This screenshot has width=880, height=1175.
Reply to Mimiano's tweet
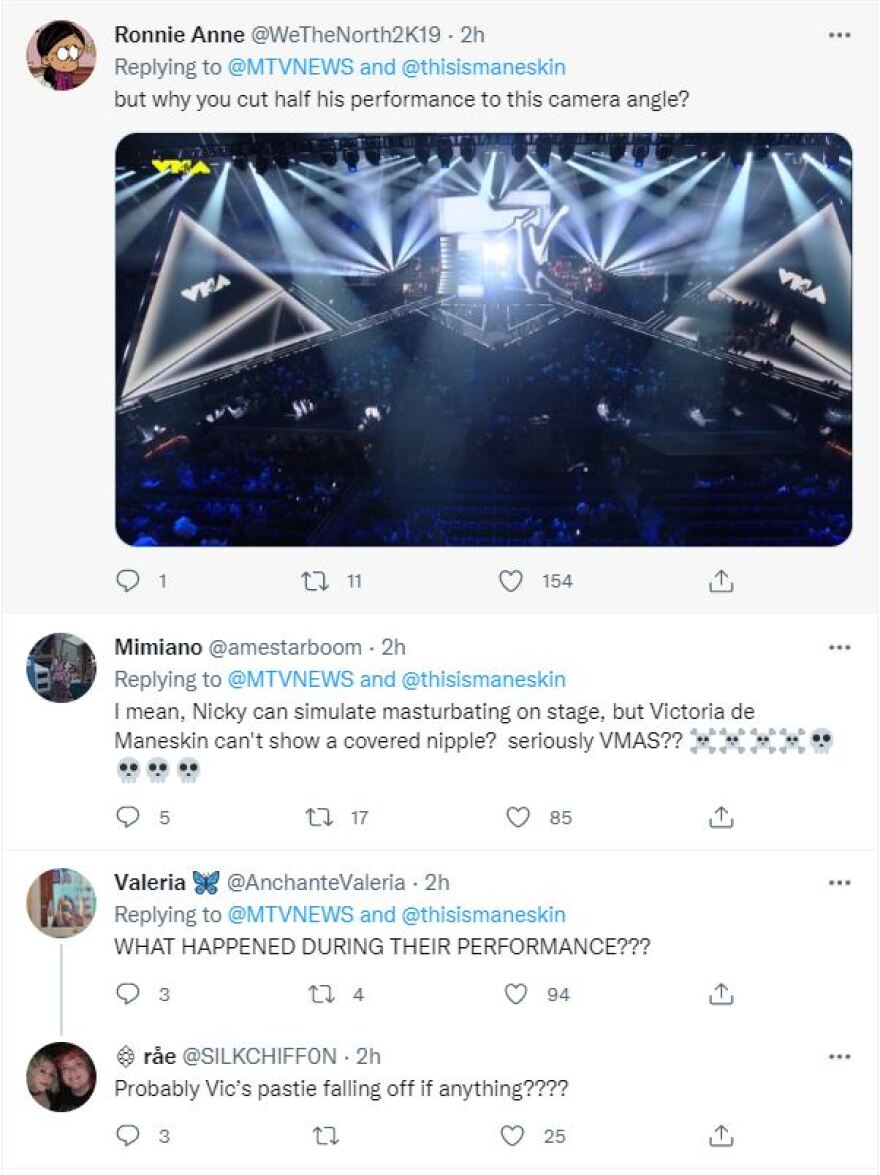130,818
